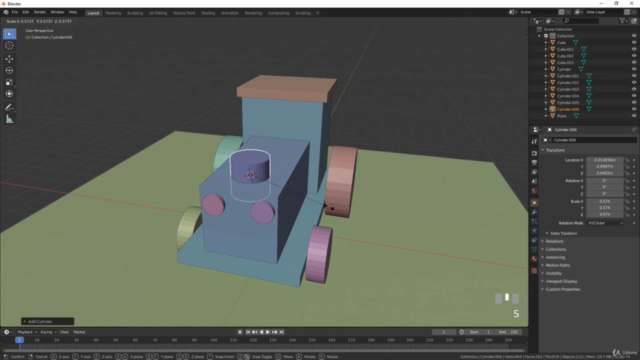This screenshot has height=360, width=640.
Task: Open Texture properties tab icon
Action: click(x=534, y=271)
